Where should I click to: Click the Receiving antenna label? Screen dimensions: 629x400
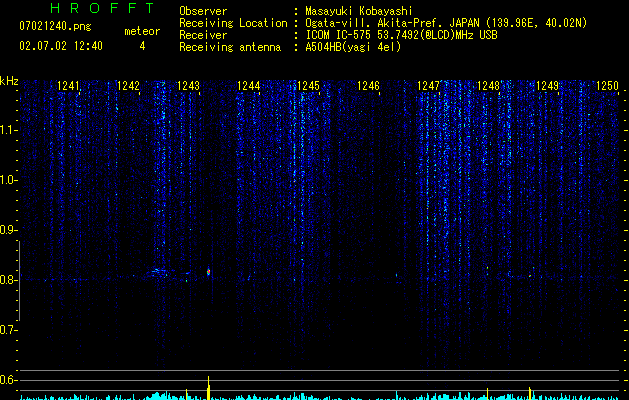[x=230, y=47]
